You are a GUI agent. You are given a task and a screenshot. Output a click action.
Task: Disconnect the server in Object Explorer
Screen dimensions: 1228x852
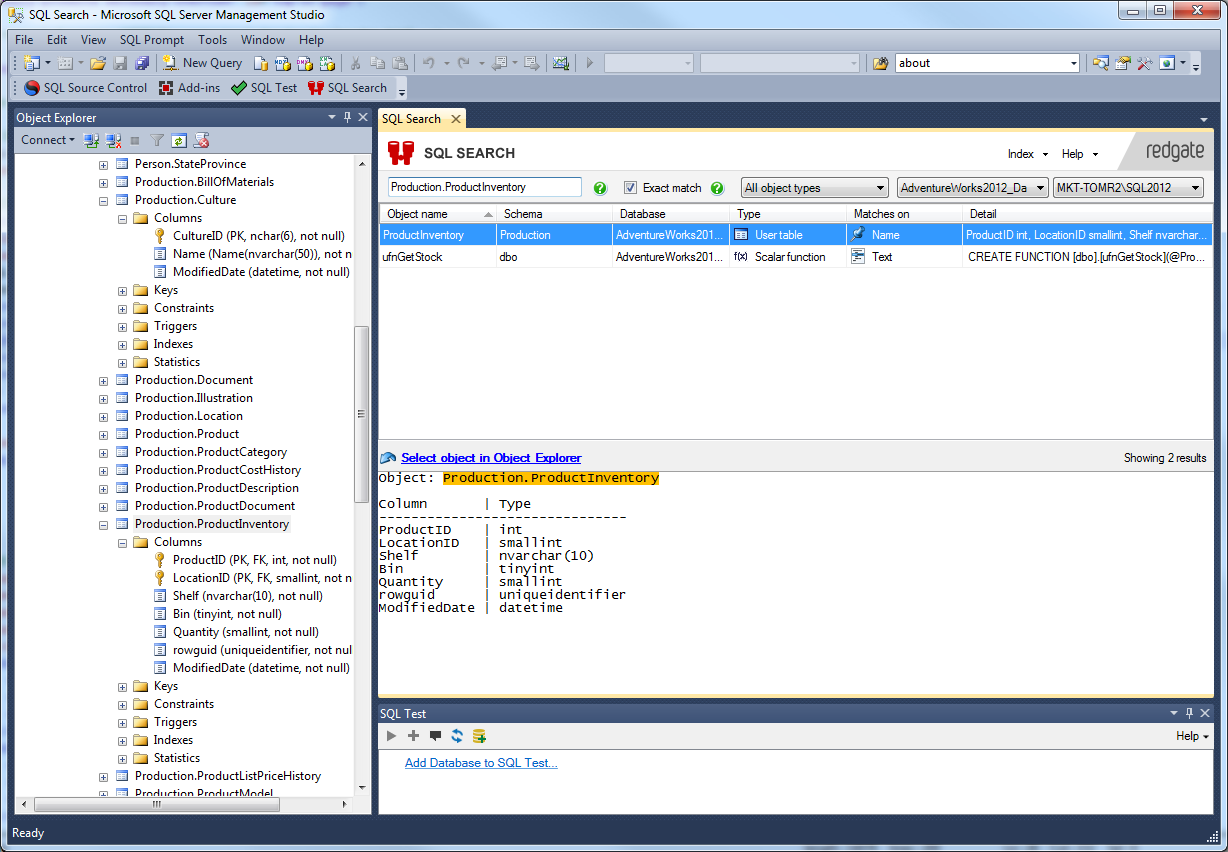click(113, 140)
